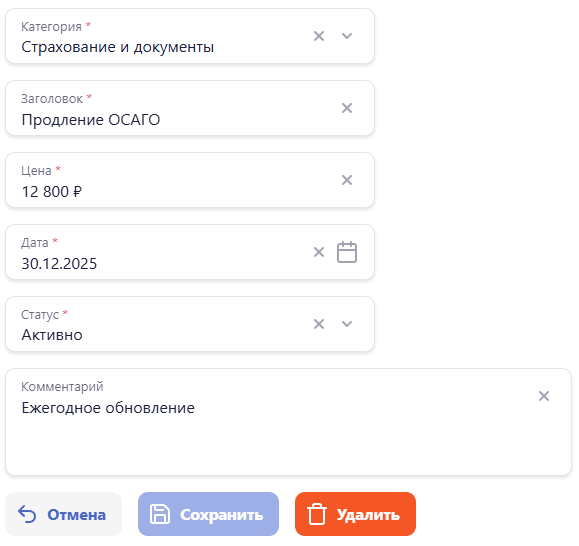
Task: Edit the date 30.12.2025 field
Action: (190, 252)
